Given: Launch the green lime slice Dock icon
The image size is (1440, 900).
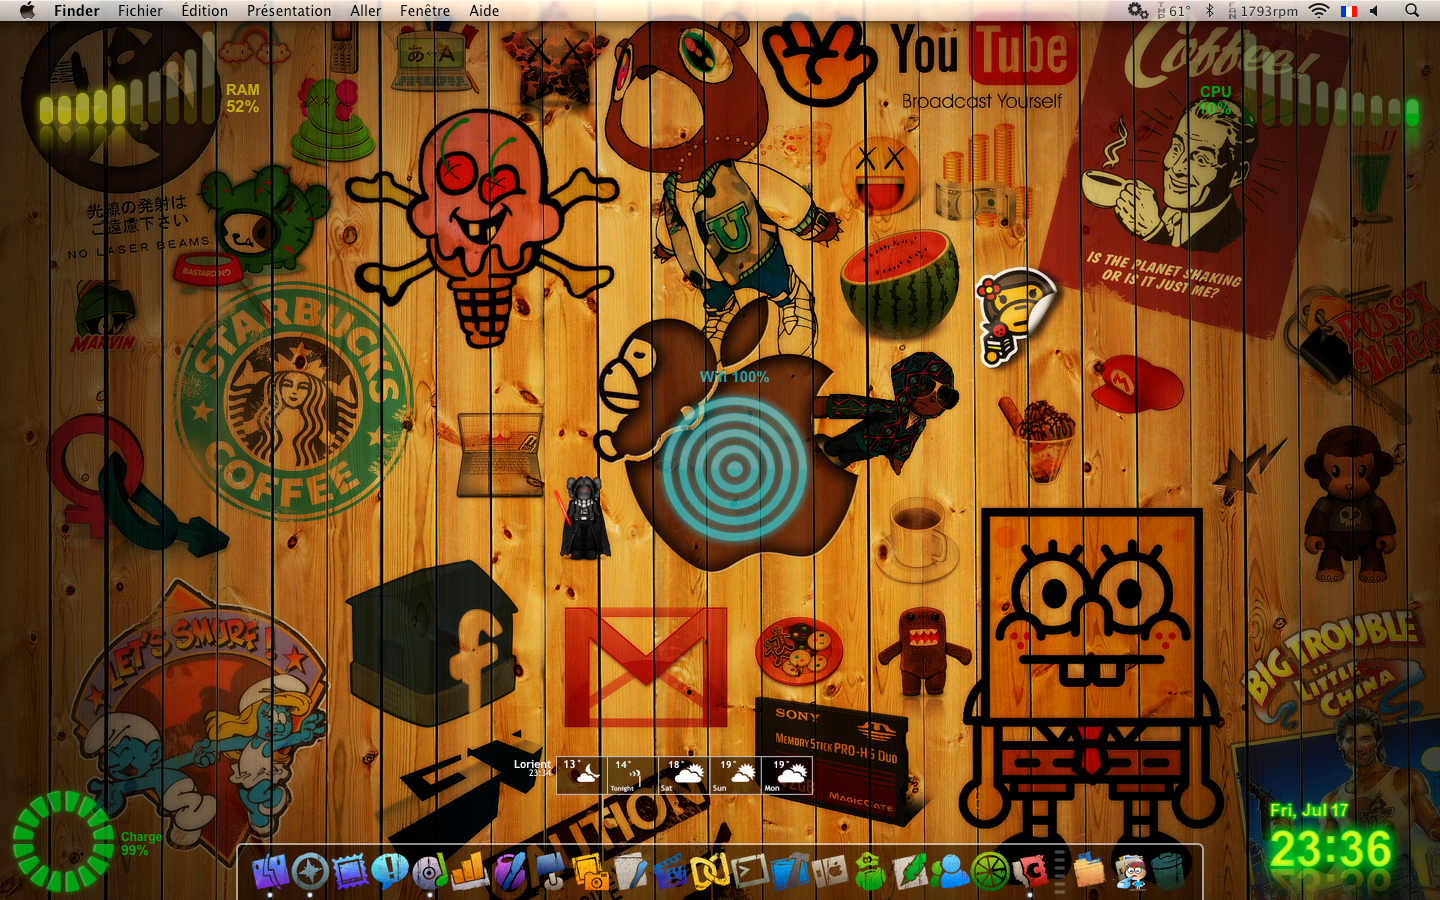Looking at the screenshot, I should [x=990, y=872].
